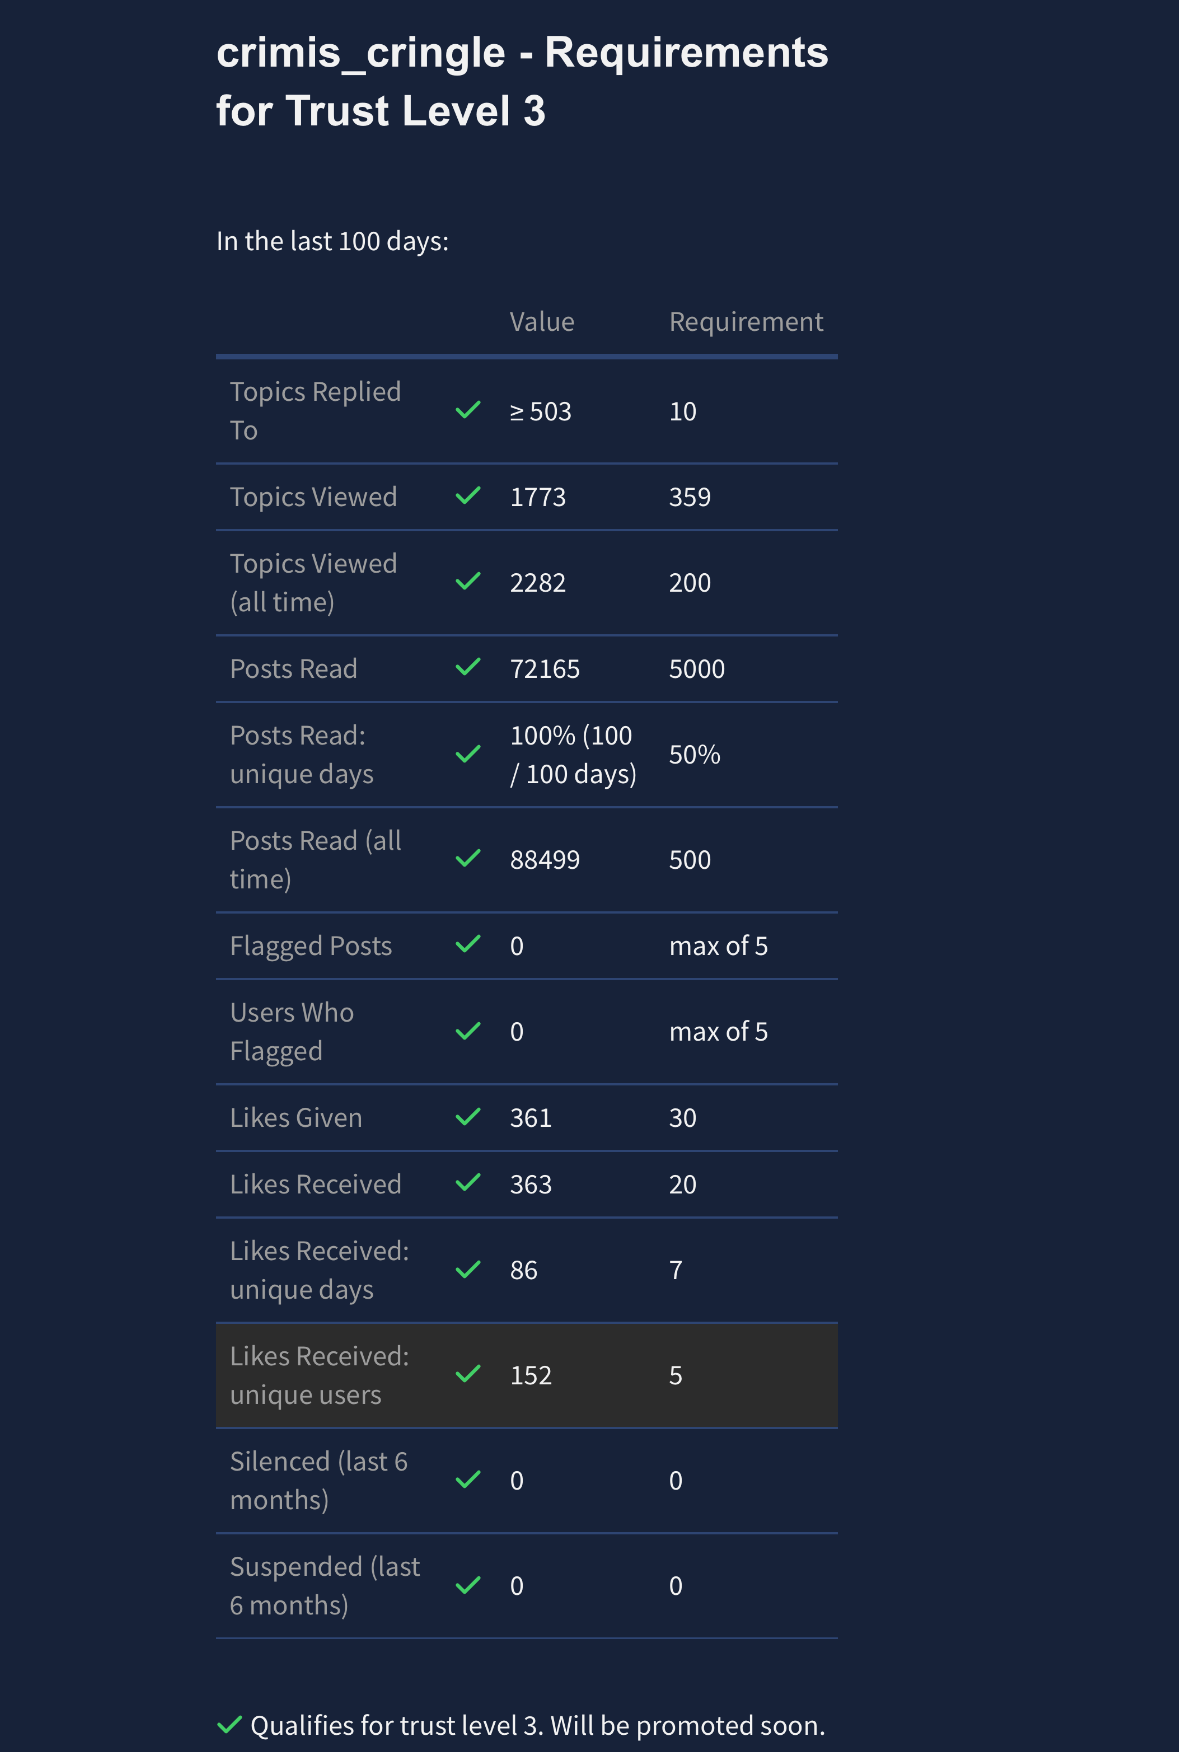Viewport: 1179px width, 1752px height.
Task: Click the checkmark in the Silenced row
Action: pos(468,1479)
